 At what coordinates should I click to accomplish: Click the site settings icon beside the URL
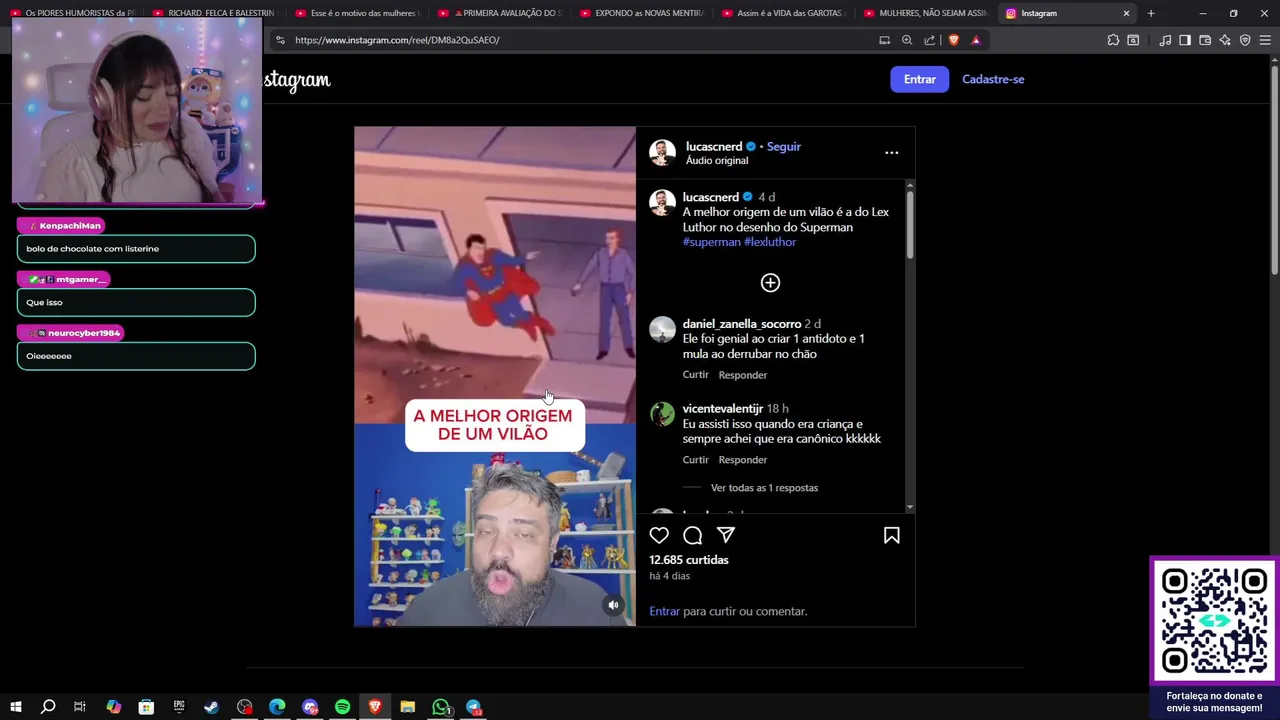[280, 40]
